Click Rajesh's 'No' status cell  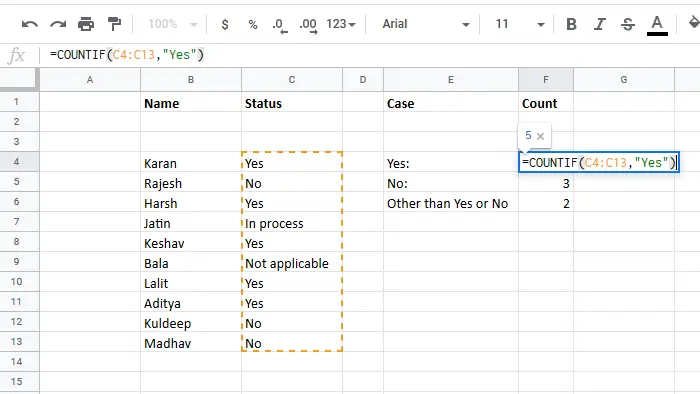click(292, 183)
